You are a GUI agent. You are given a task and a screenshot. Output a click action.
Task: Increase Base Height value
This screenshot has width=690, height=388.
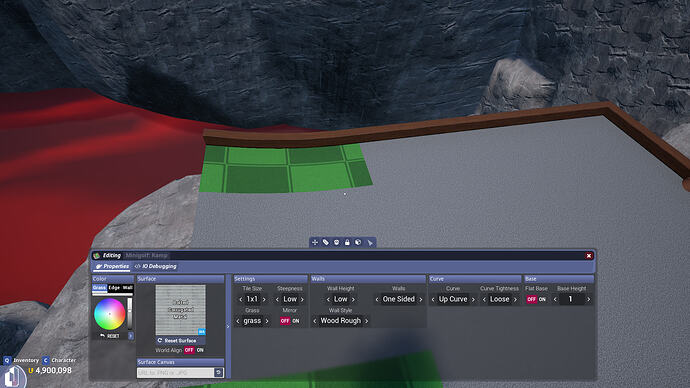tap(588, 299)
